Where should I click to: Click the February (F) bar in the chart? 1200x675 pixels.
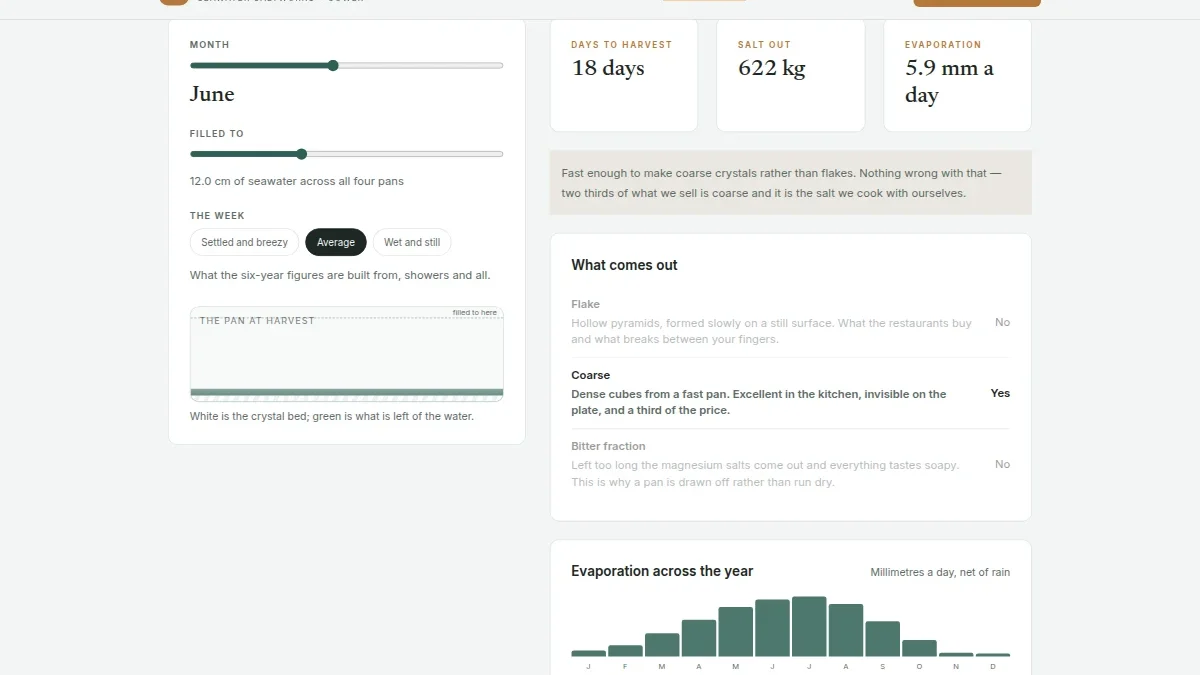click(625, 651)
